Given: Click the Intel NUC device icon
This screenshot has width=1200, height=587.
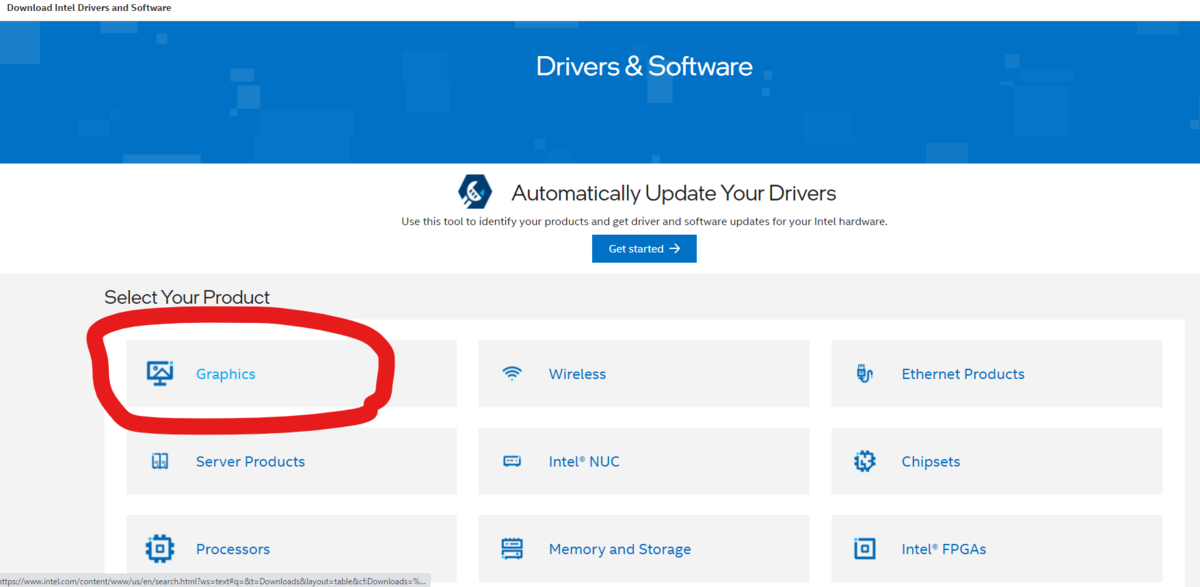Looking at the screenshot, I should [512, 462].
